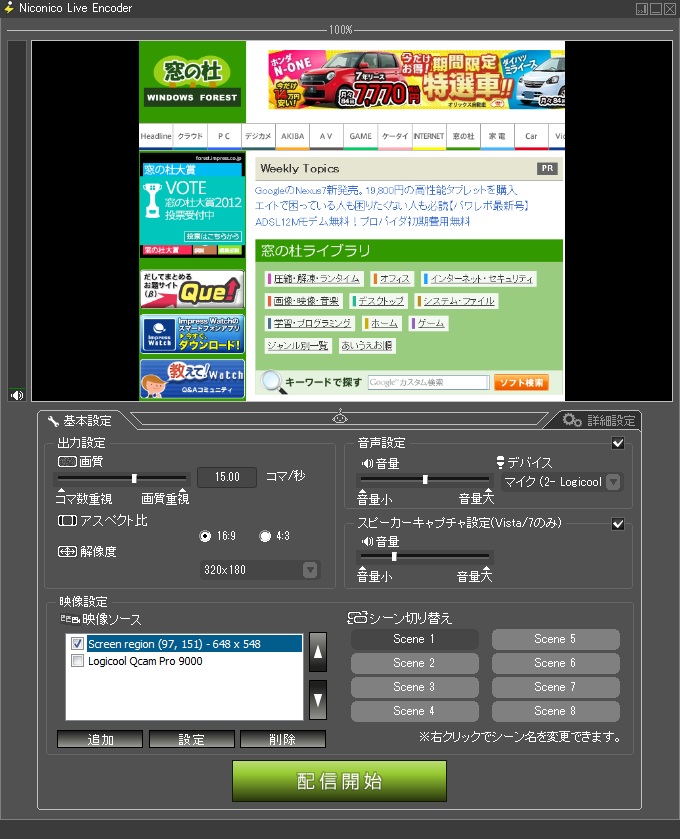Switch to Scene 2
The image size is (680, 839).
(x=415, y=663)
